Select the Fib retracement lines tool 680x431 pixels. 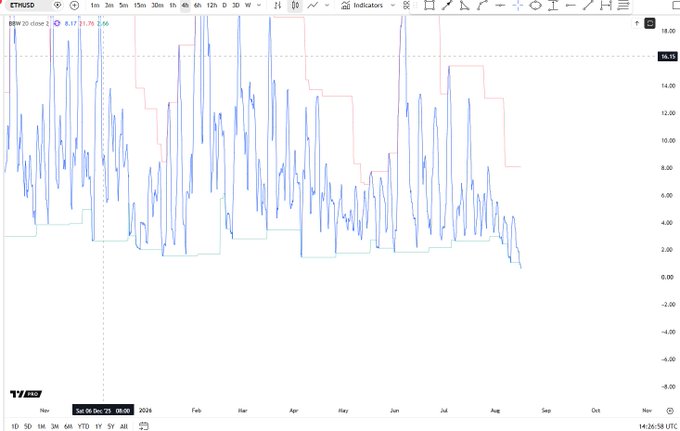pos(623,5)
